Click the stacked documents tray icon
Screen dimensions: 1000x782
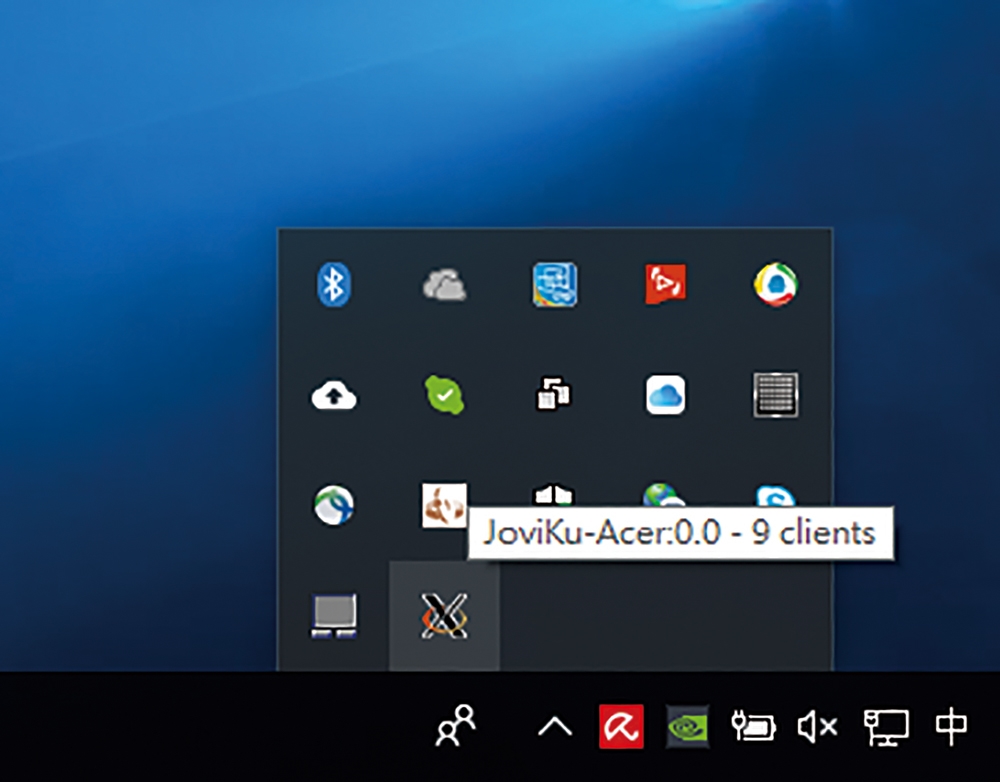point(554,394)
